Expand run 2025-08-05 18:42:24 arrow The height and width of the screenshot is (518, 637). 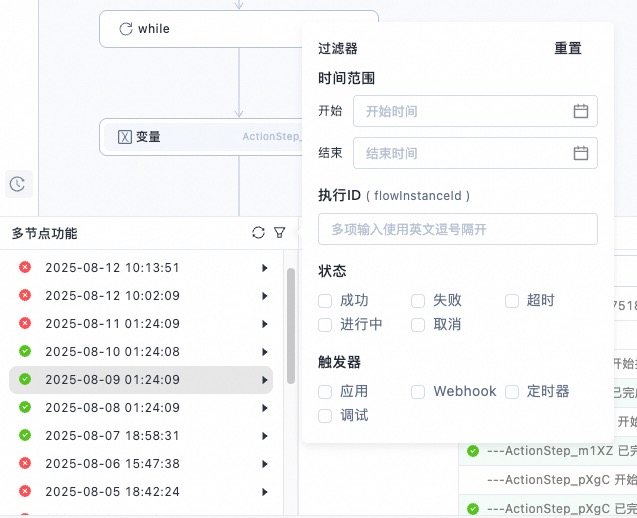265,492
